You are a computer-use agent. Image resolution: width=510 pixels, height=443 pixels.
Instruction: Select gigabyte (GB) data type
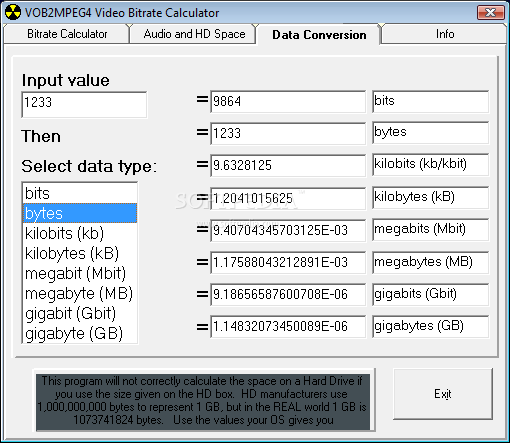click(80, 333)
